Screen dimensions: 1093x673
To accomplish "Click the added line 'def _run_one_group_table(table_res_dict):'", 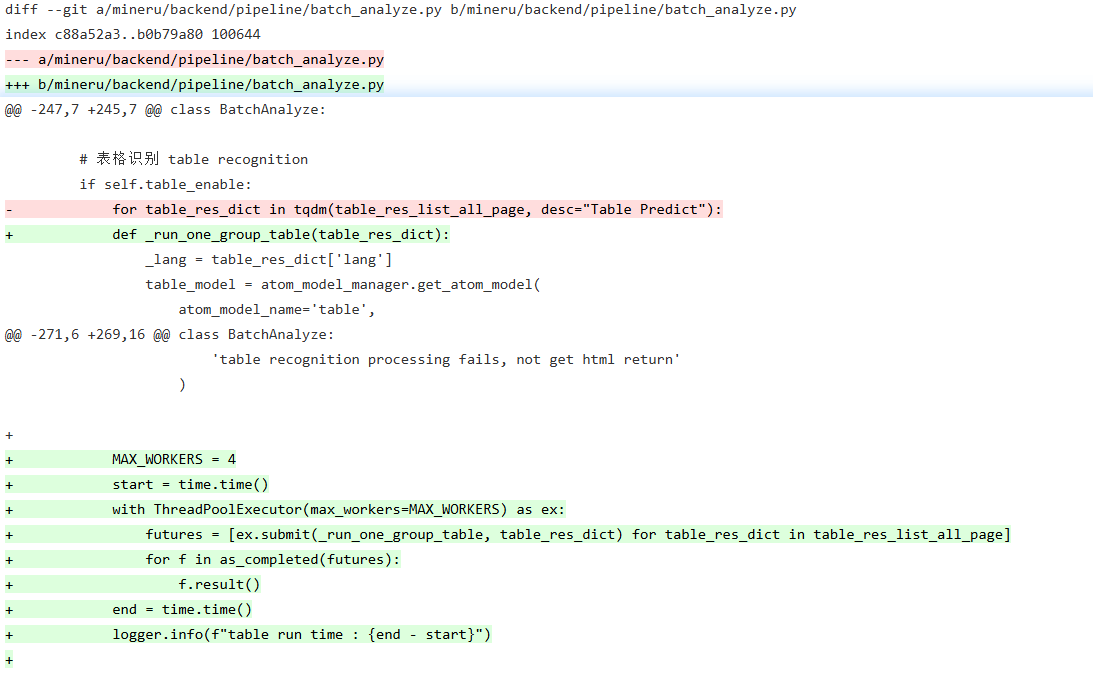I will point(227,234).
